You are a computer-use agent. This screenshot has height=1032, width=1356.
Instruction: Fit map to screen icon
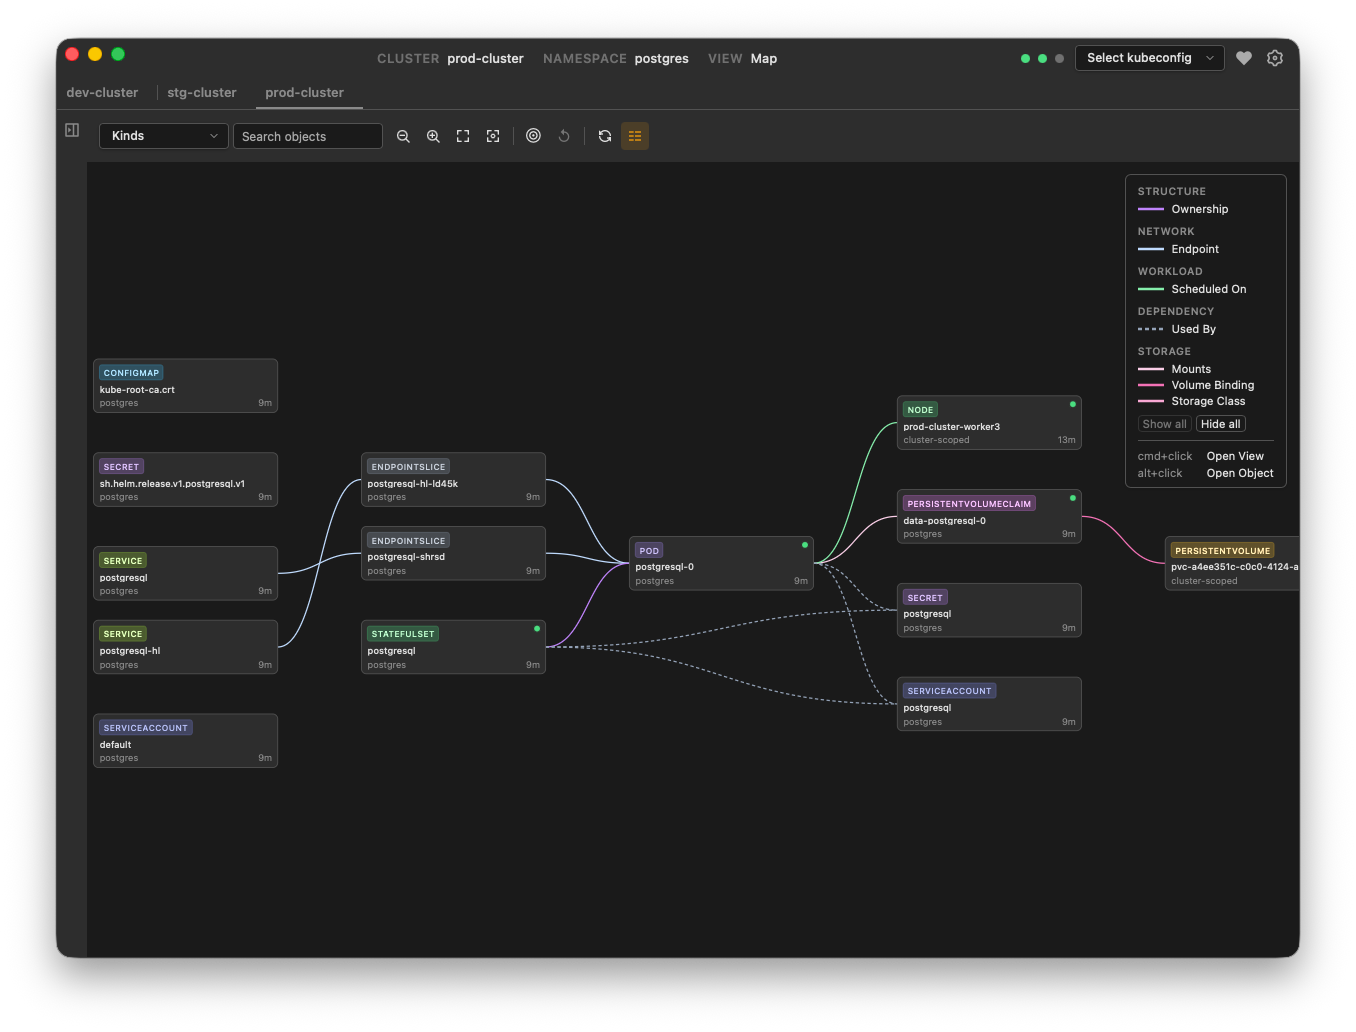tap(463, 136)
